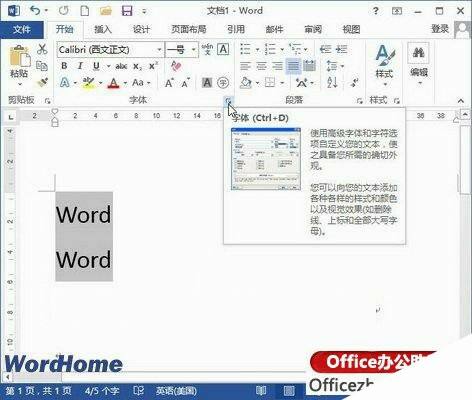Click the Copy icon
Image resolution: width=472 pixels, height=400 pixels.
coord(42,66)
